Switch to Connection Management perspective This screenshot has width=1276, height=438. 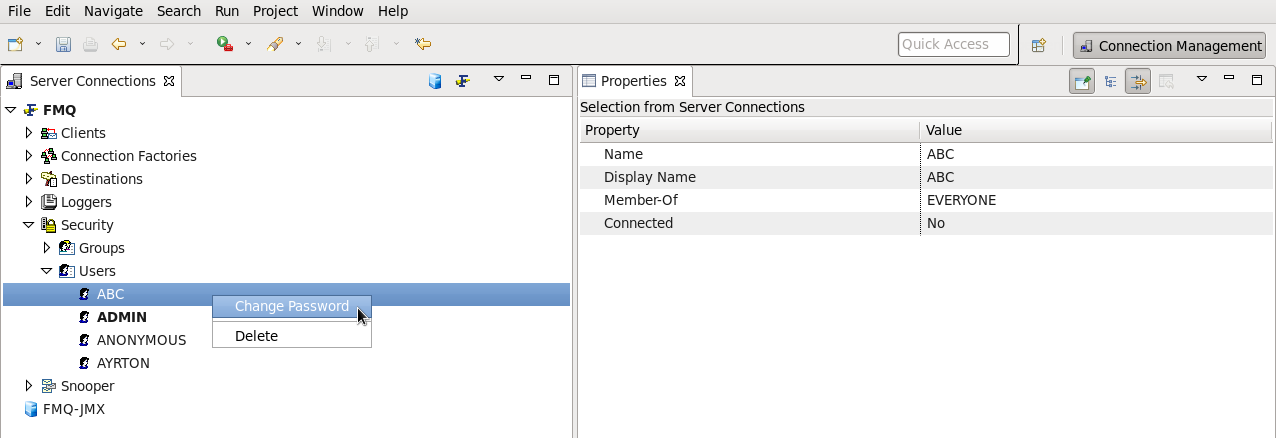coord(1170,45)
